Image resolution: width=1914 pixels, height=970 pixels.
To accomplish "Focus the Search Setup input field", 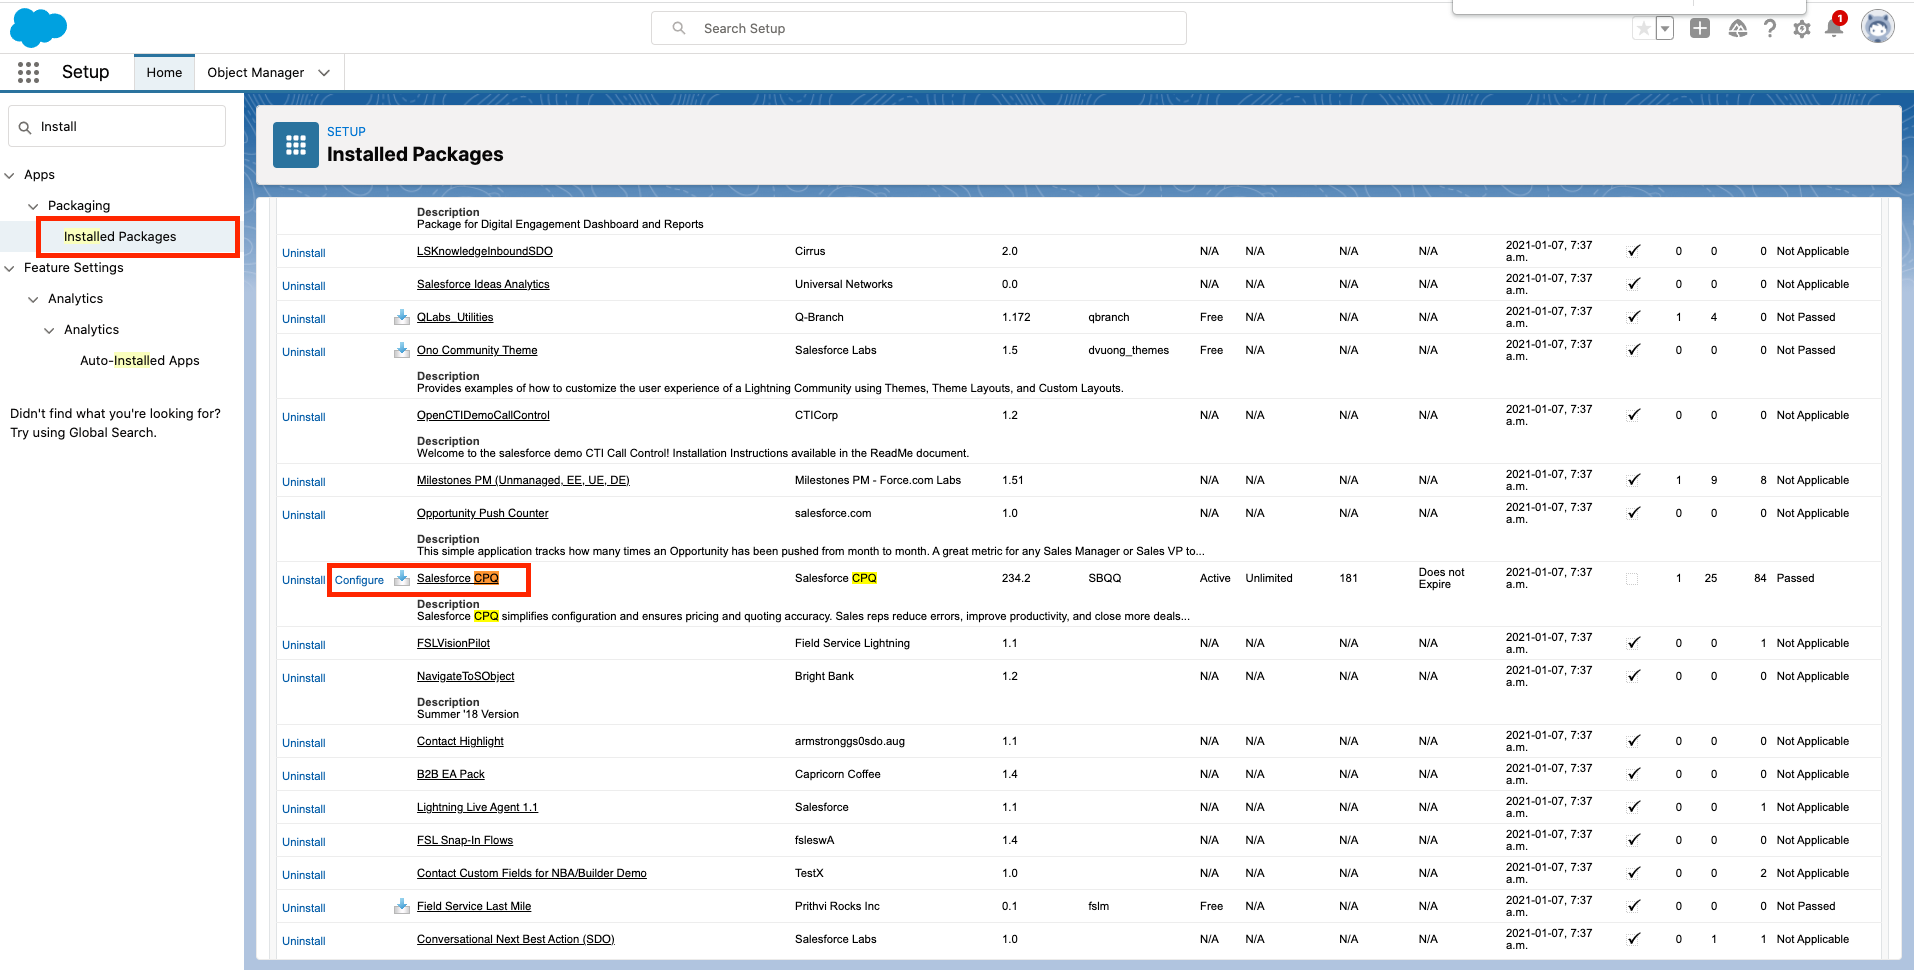I will (919, 28).
